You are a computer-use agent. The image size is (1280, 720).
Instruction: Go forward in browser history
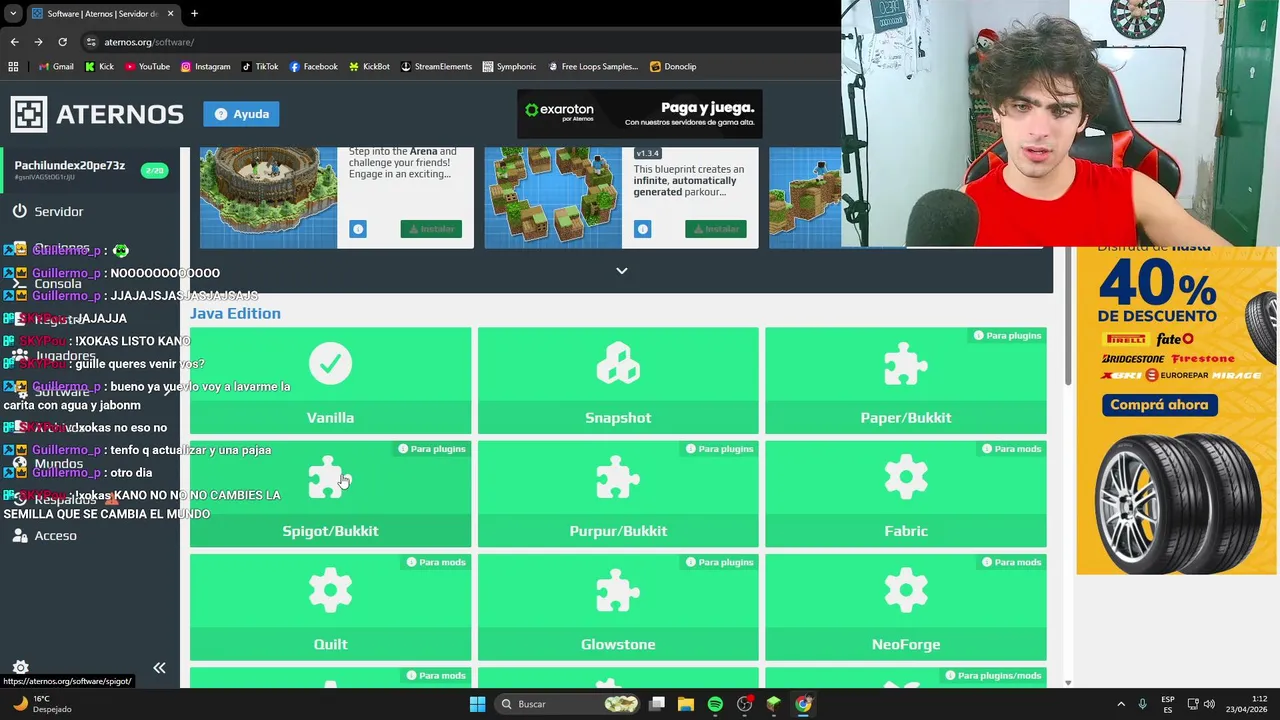click(38, 42)
